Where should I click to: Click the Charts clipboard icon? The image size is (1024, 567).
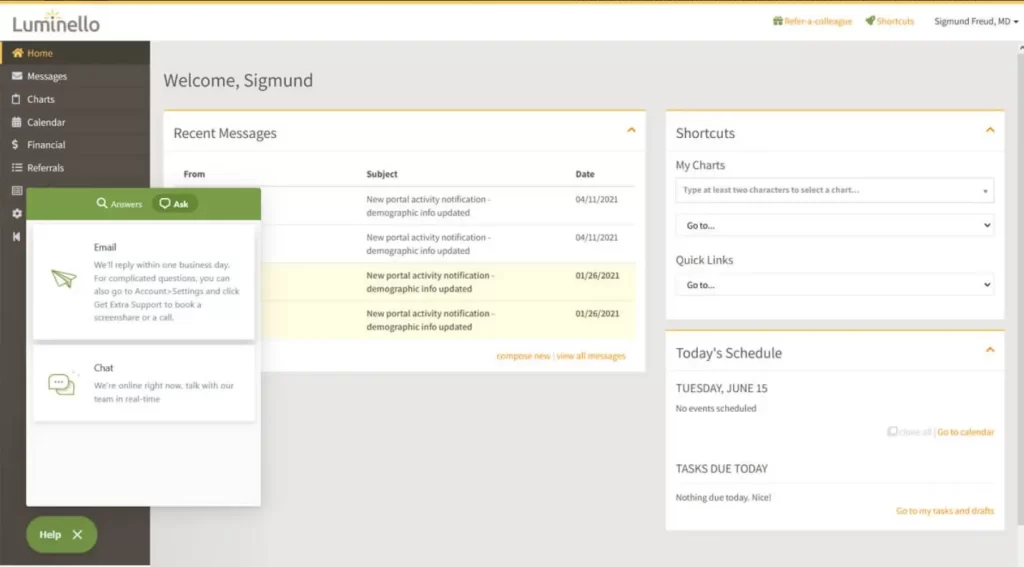pyautogui.click(x=16, y=99)
